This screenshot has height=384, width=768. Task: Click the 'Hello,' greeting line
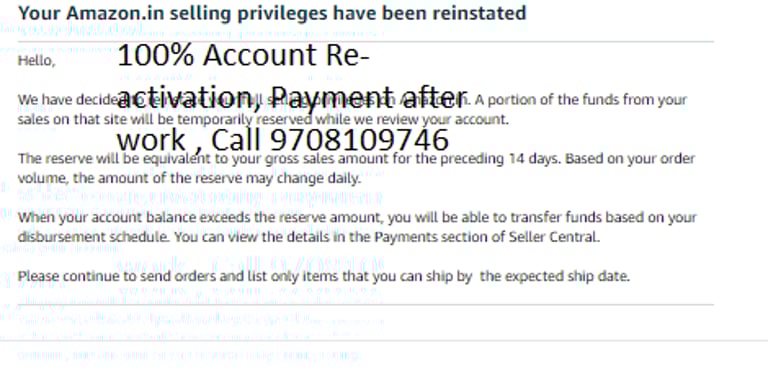click(x=37, y=61)
